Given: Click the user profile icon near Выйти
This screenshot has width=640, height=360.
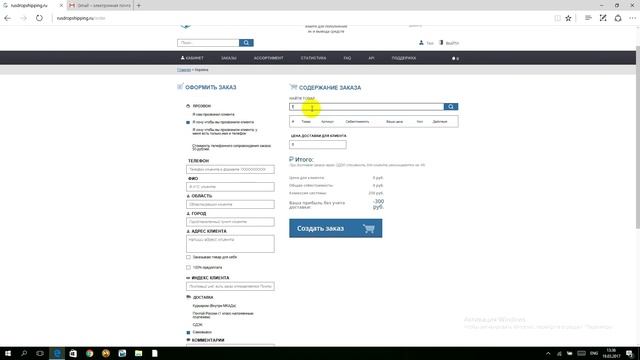Looking at the screenshot, I should click(421, 42).
